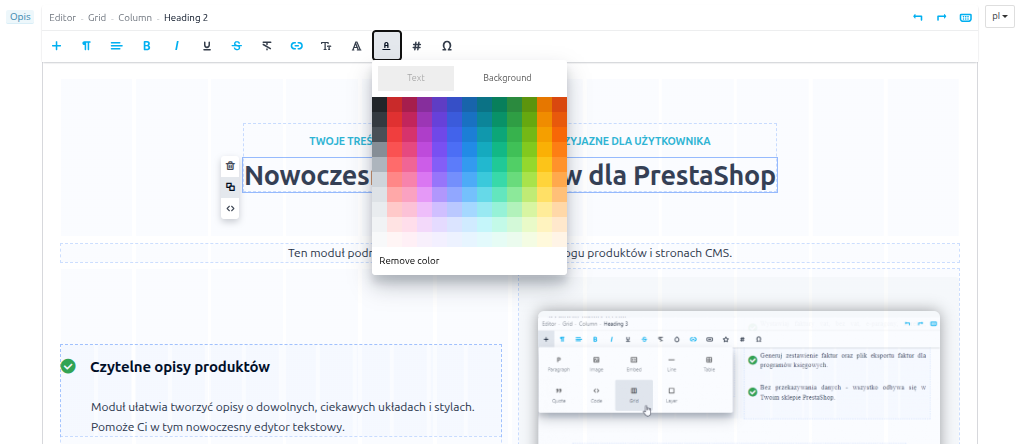
Task: Click the insert link icon
Action: (296, 46)
